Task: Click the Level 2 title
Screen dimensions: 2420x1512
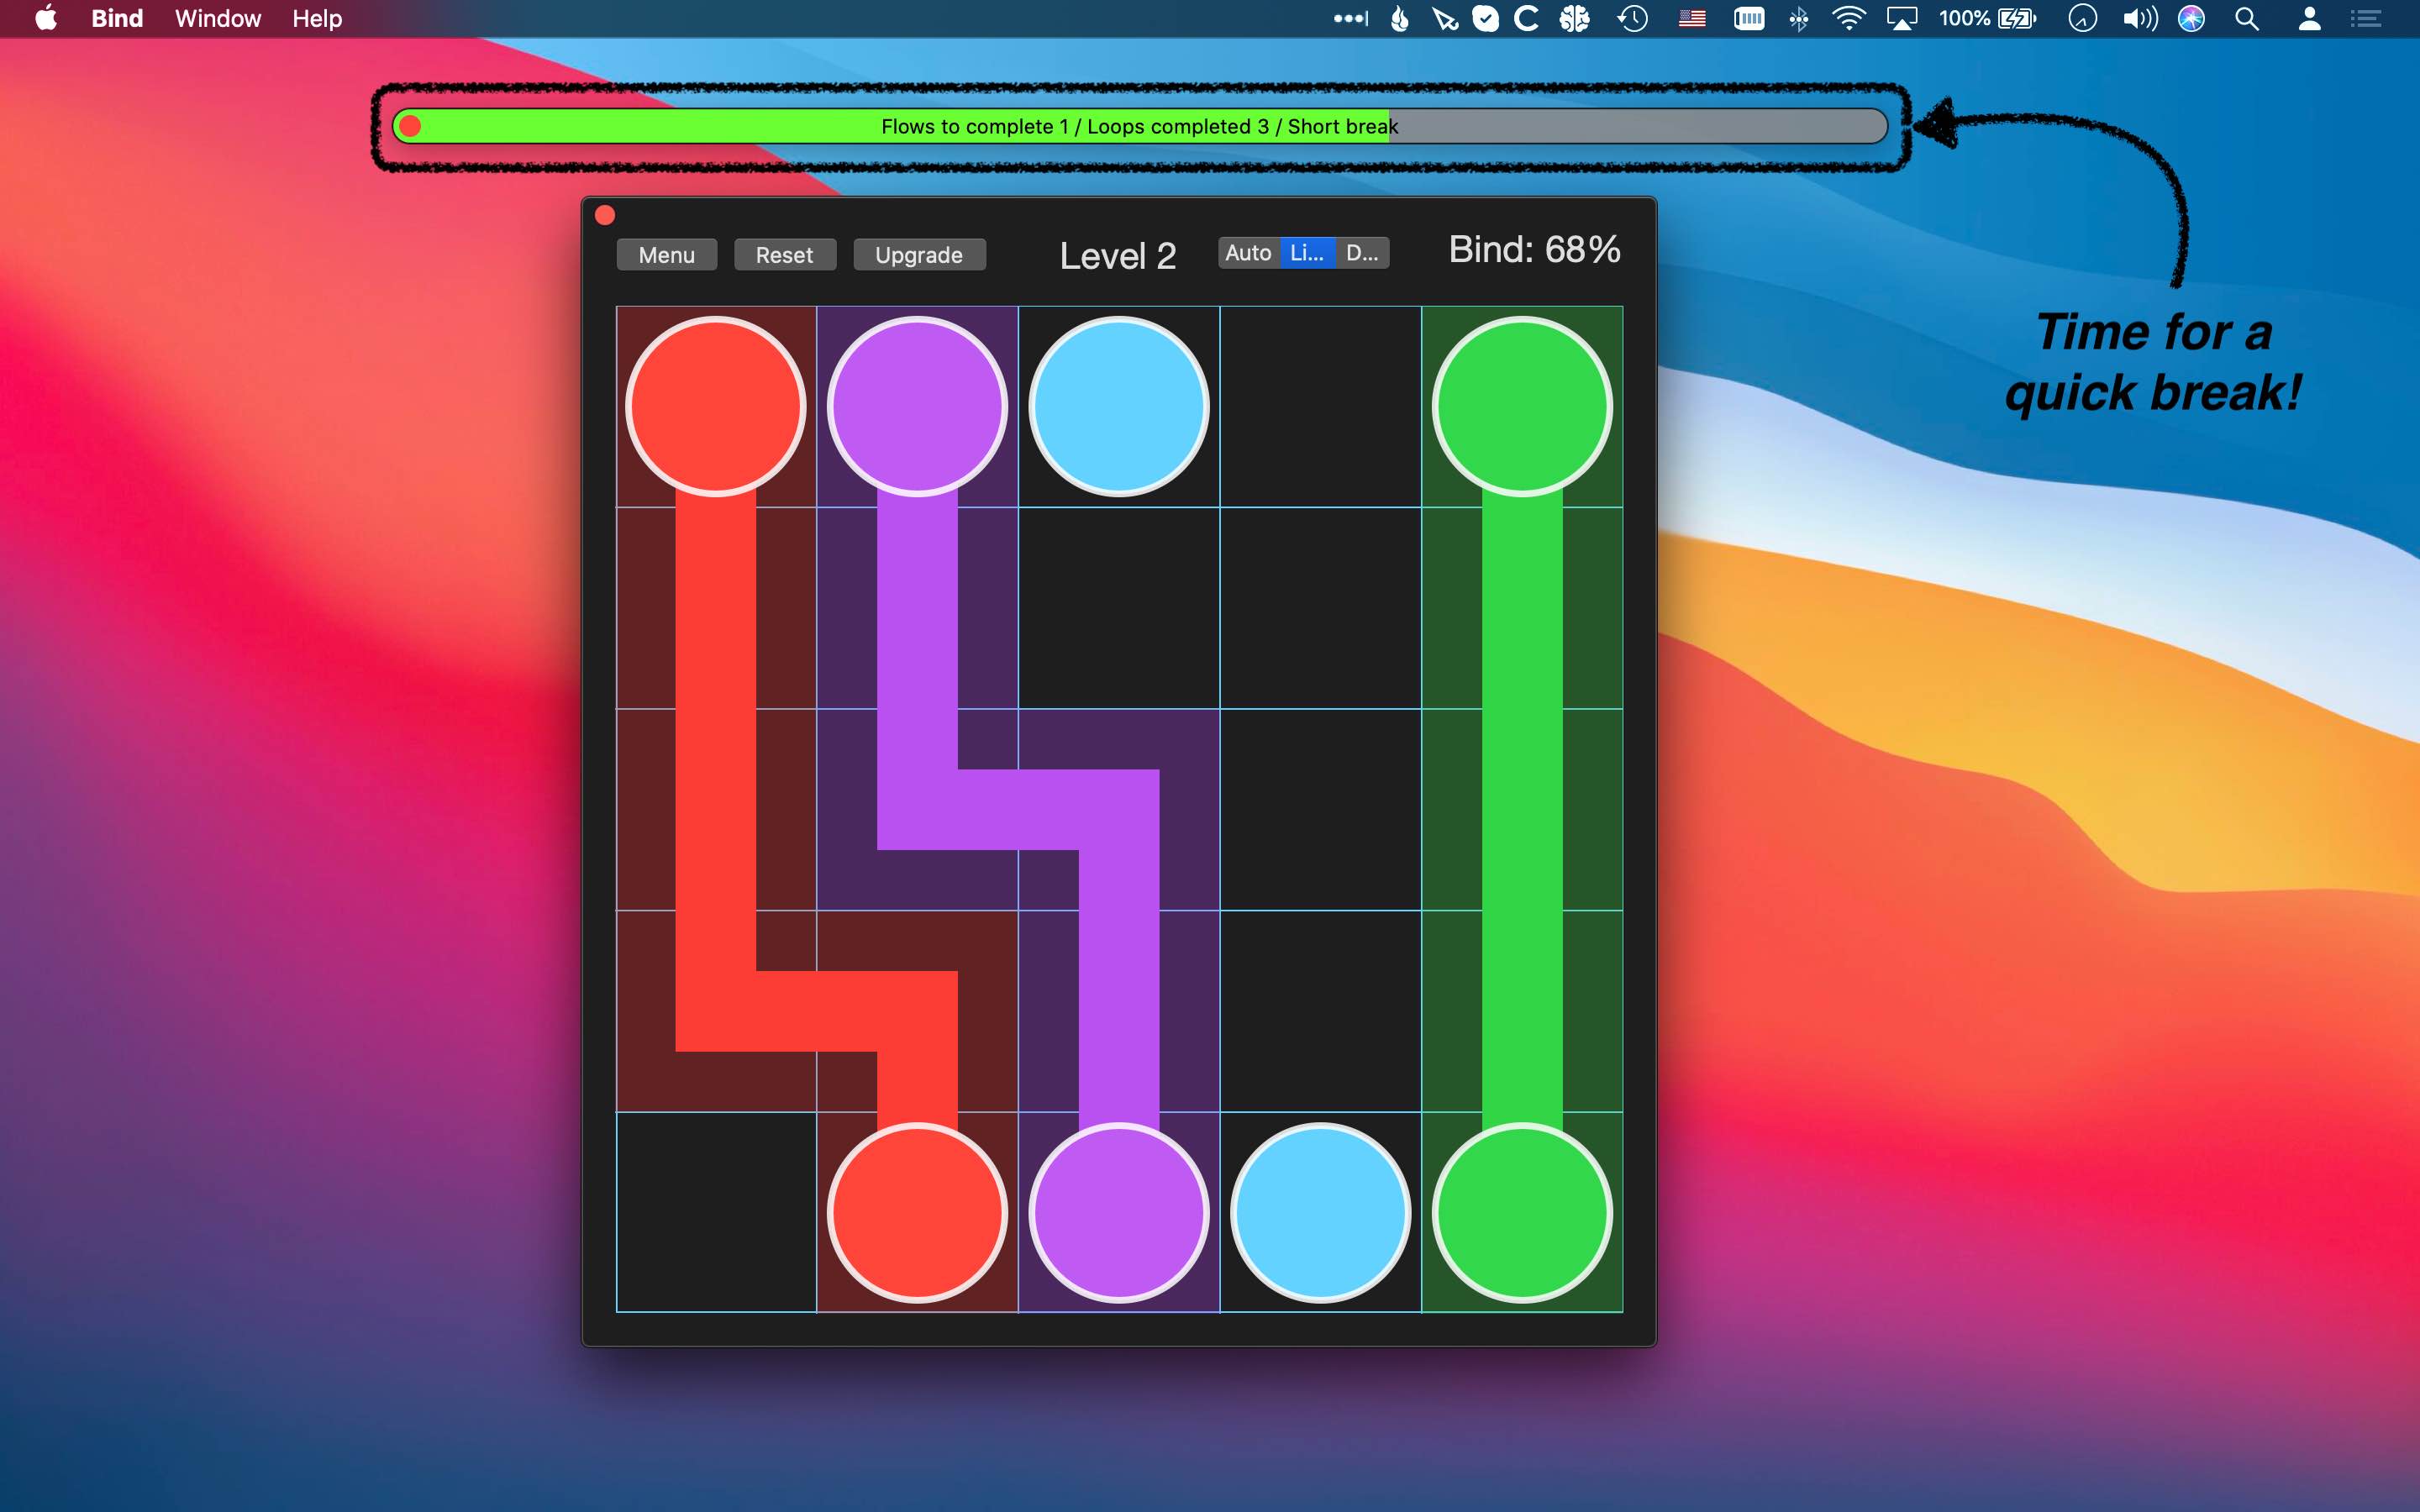Action: coord(1117,256)
